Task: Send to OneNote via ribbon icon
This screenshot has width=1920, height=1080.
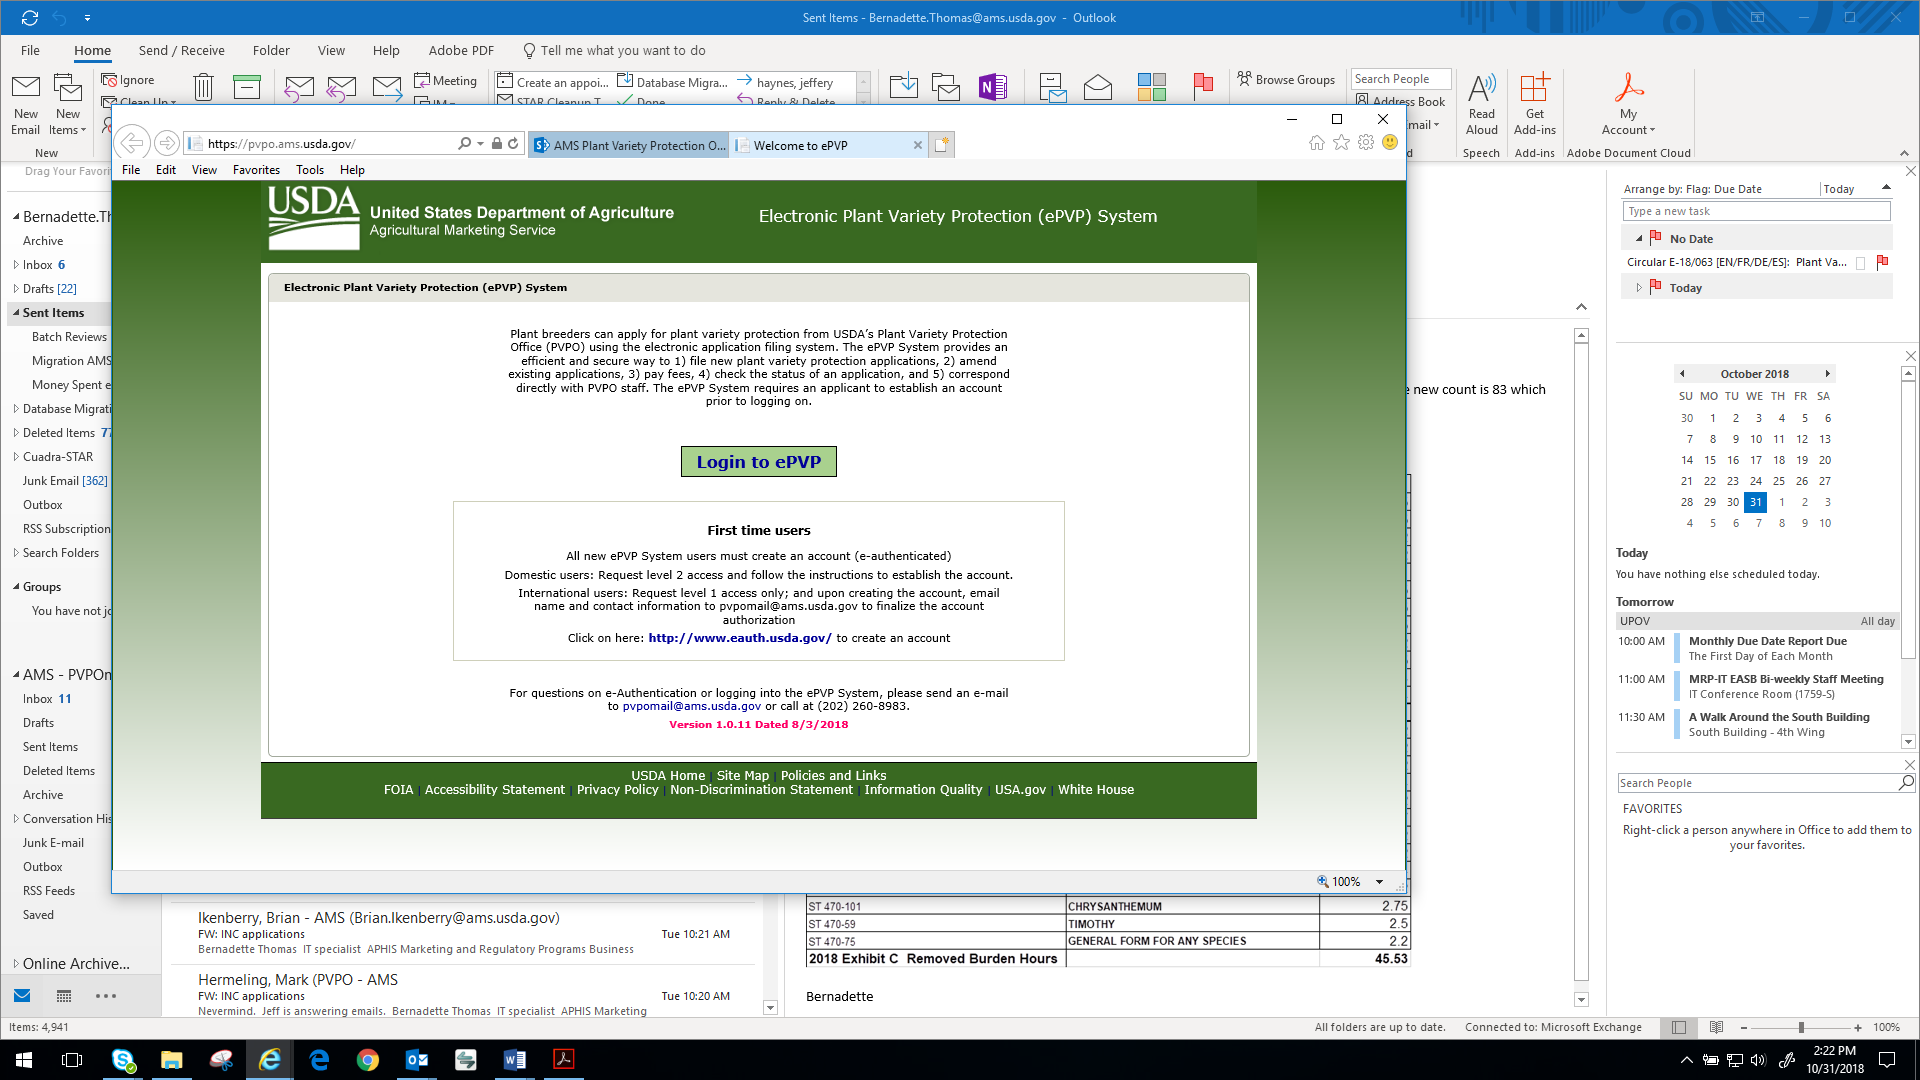Action: (992, 88)
